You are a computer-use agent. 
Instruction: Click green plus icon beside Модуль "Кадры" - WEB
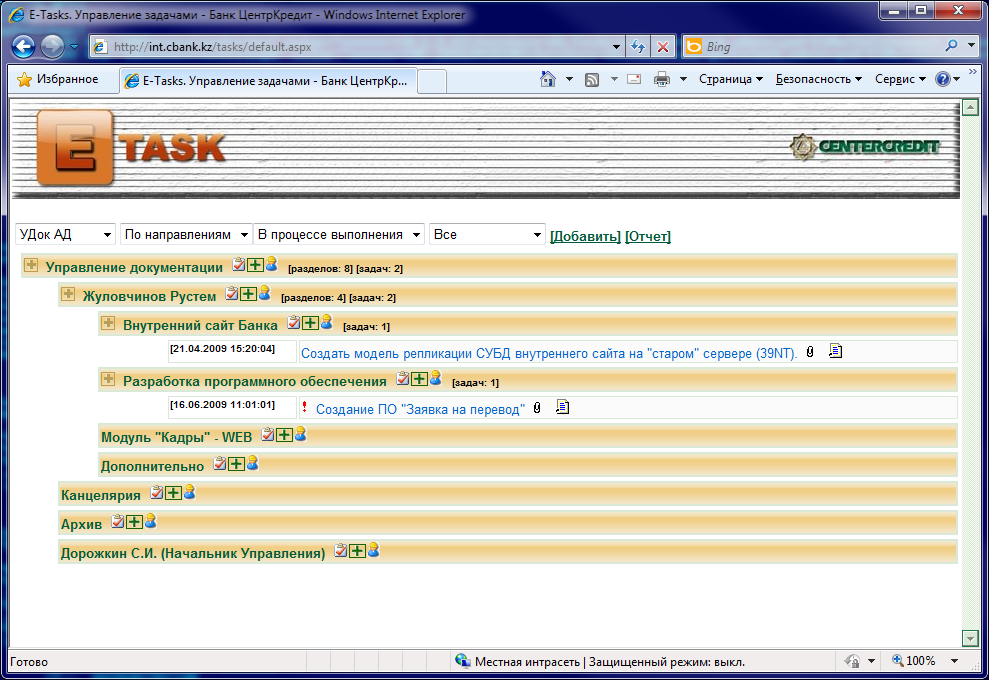coord(284,434)
